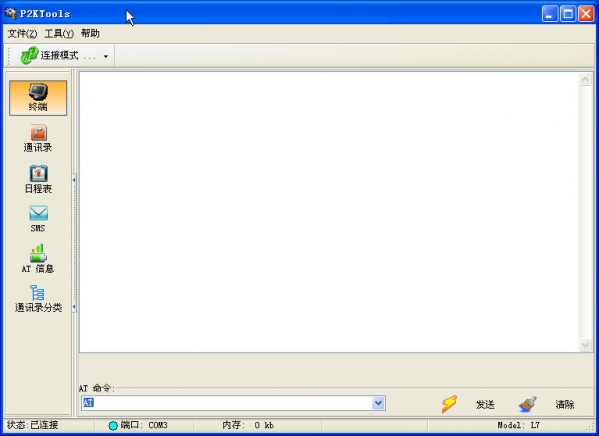Screen dimensions: 599x436
Task: Click the 发送 send button
Action: tap(485, 405)
